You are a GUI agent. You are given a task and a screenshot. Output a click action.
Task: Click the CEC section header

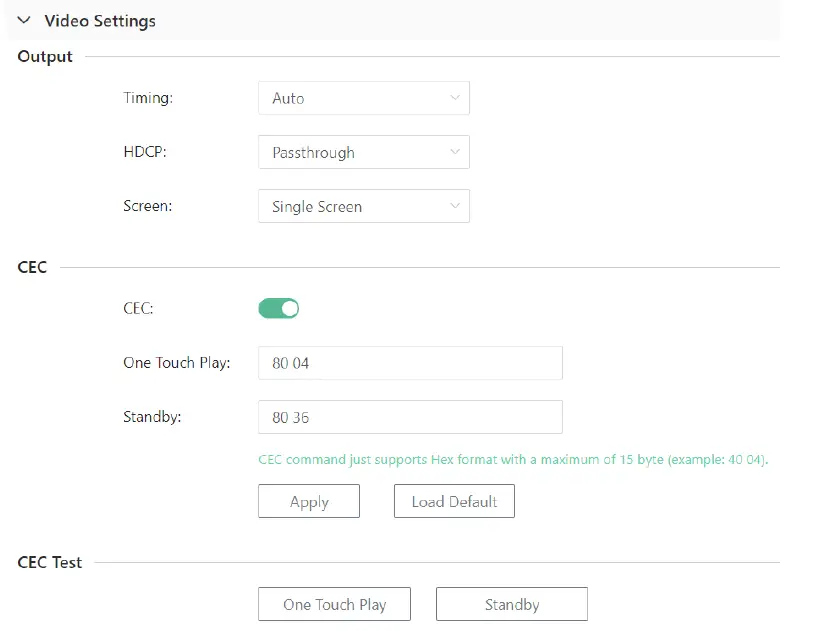32,267
